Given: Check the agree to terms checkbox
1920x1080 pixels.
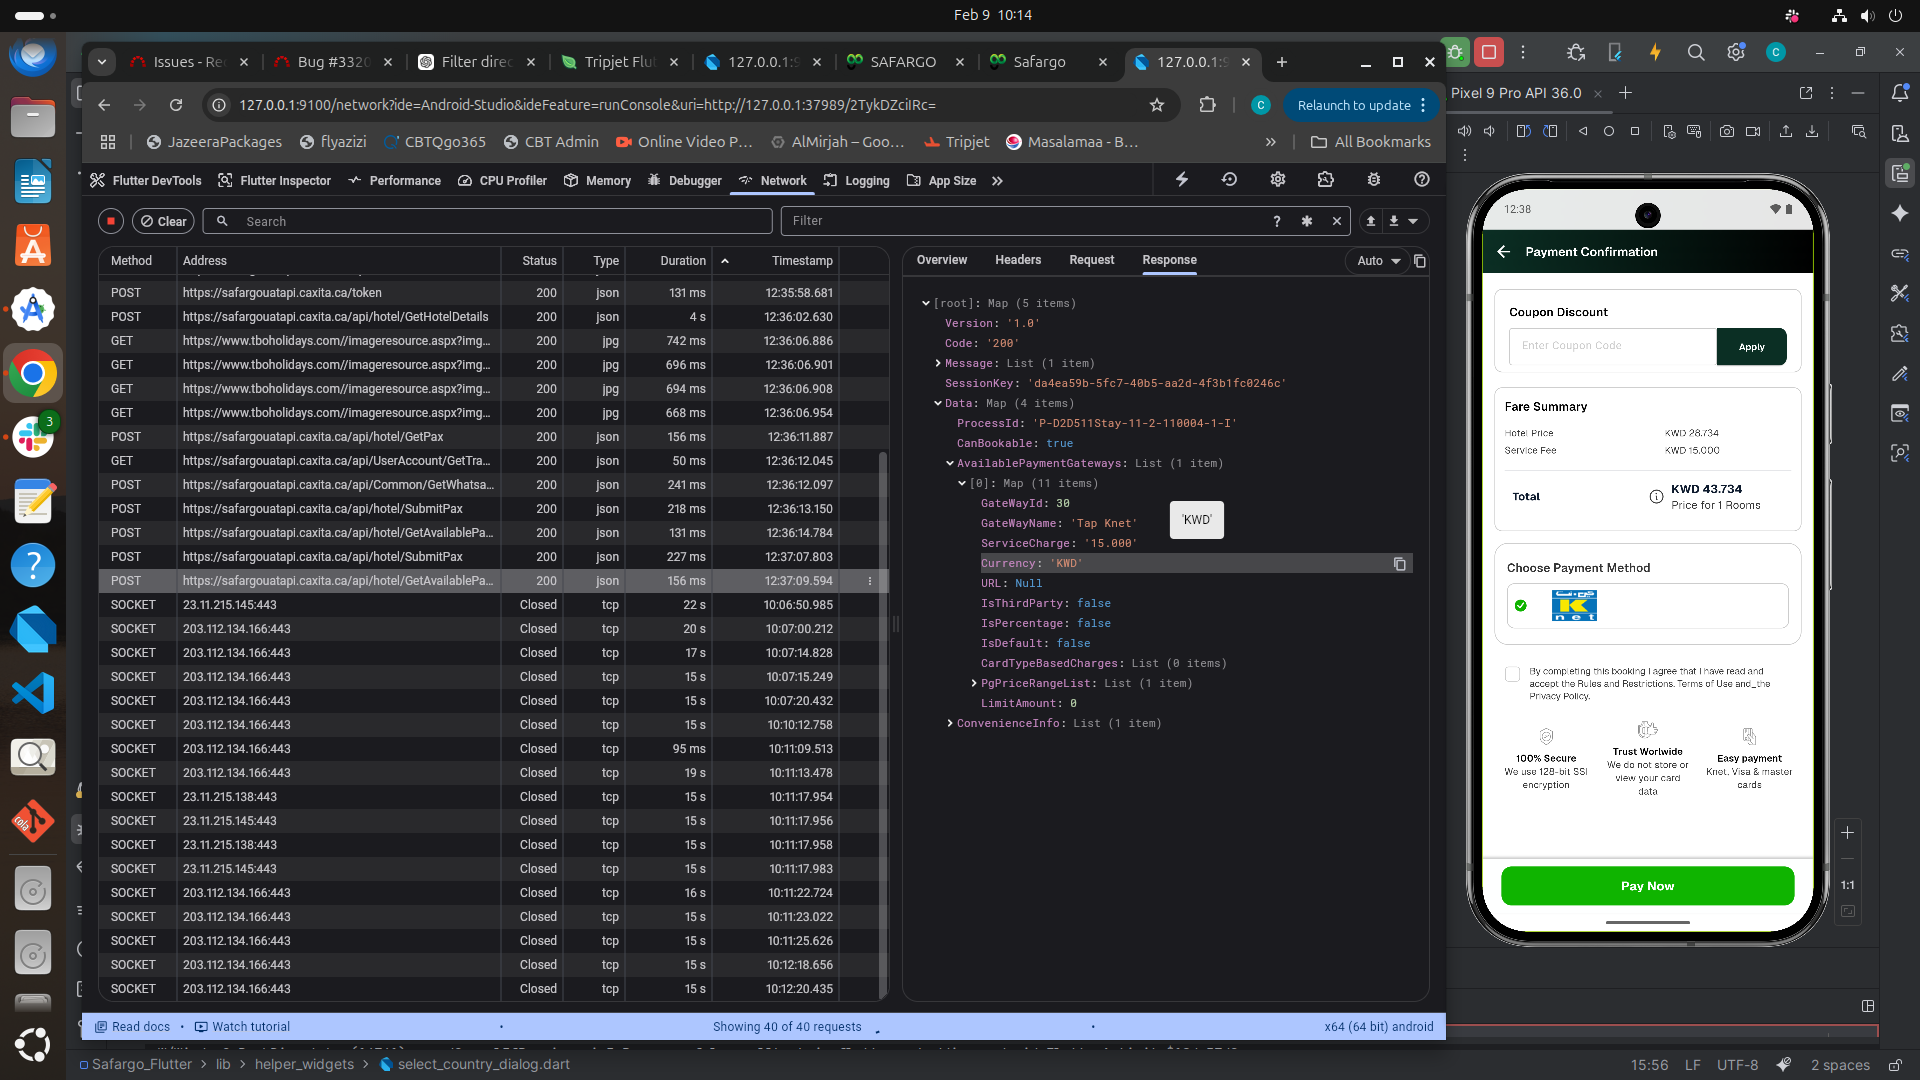Looking at the screenshot, I should point(1512,674).
